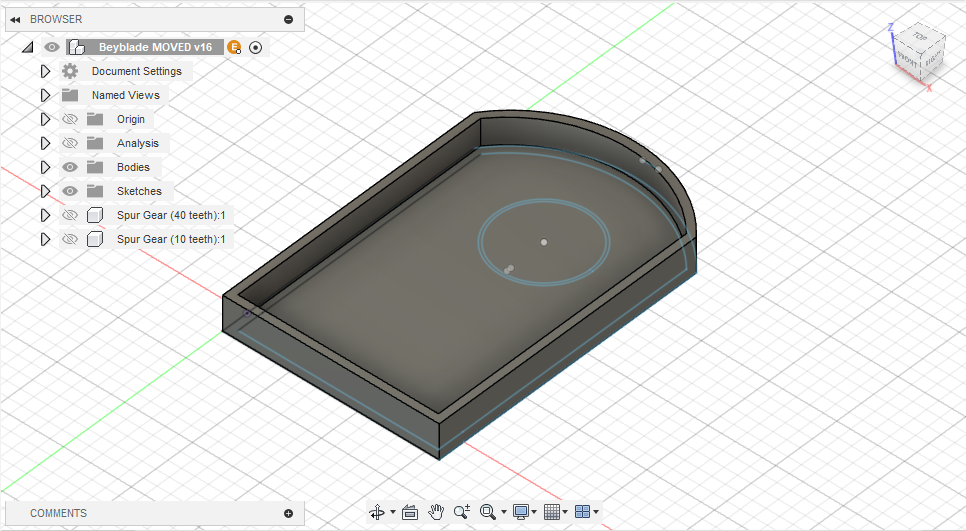Open Display Settings monitor icon

521,512
